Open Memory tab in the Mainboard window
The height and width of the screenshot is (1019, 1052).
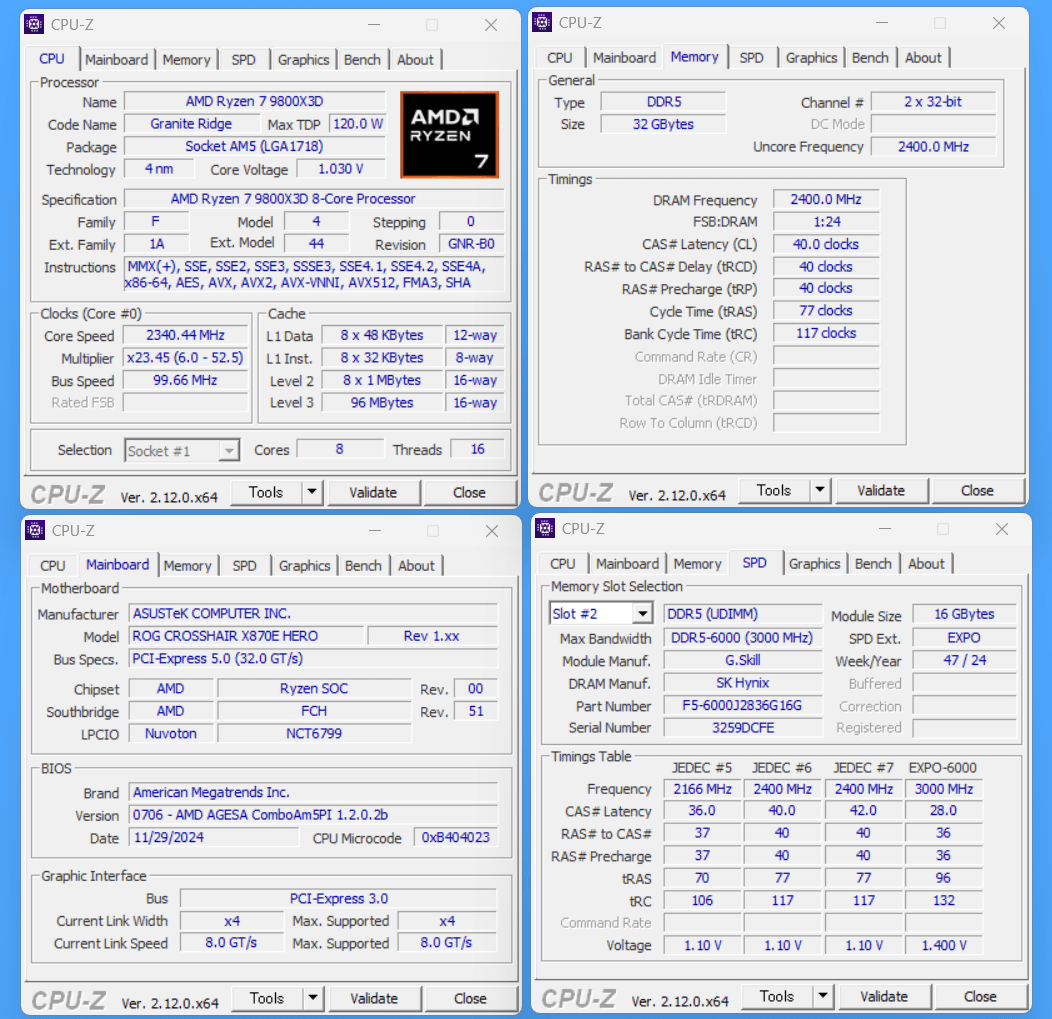tap(187, 565)
